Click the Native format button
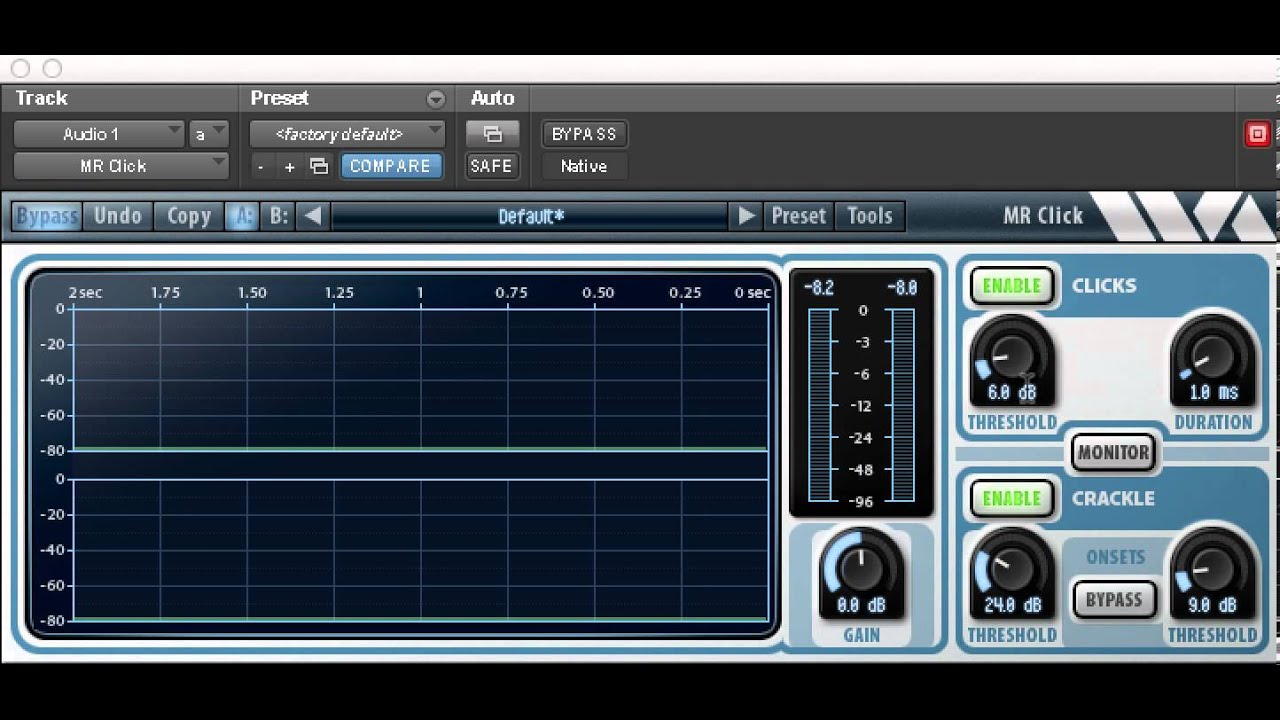 coord(584,166)
